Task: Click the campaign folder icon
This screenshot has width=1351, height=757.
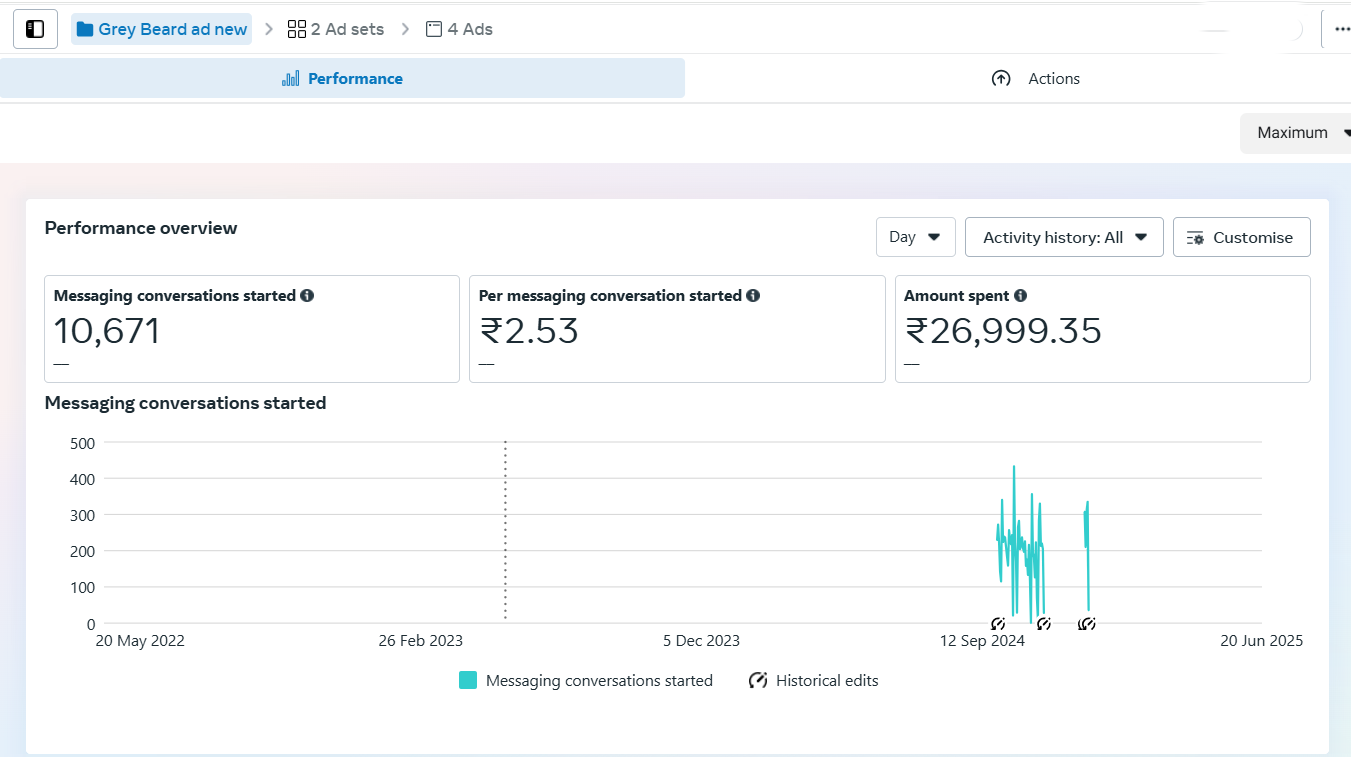Action: point(85,29)
